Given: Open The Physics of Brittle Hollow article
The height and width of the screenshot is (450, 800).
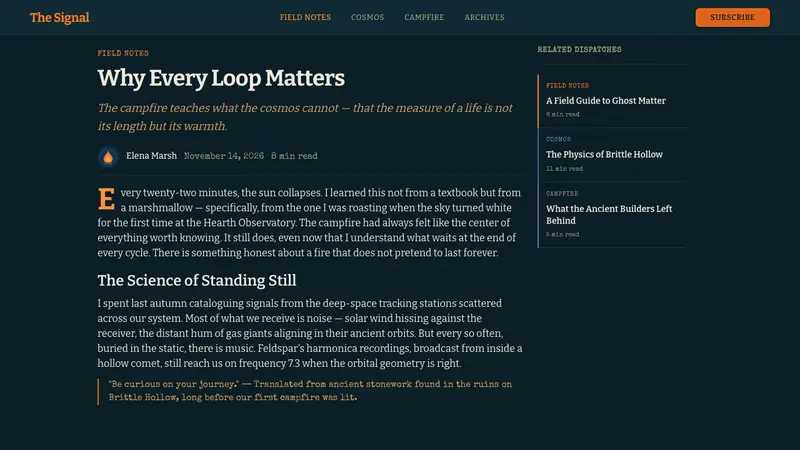Looking at the screenshot, I should point(604,154).
